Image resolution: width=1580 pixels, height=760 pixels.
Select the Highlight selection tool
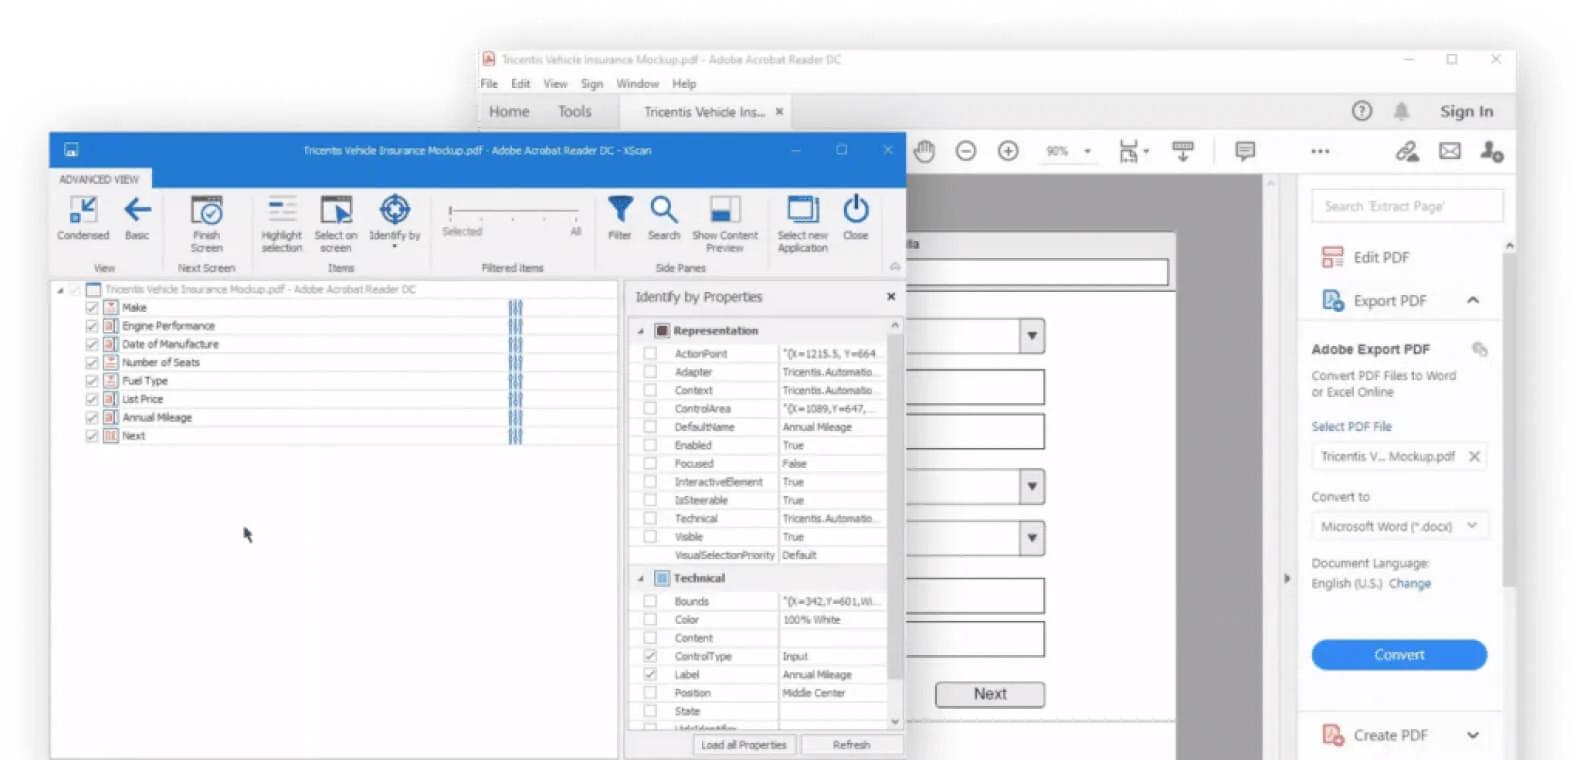(282, 212)
